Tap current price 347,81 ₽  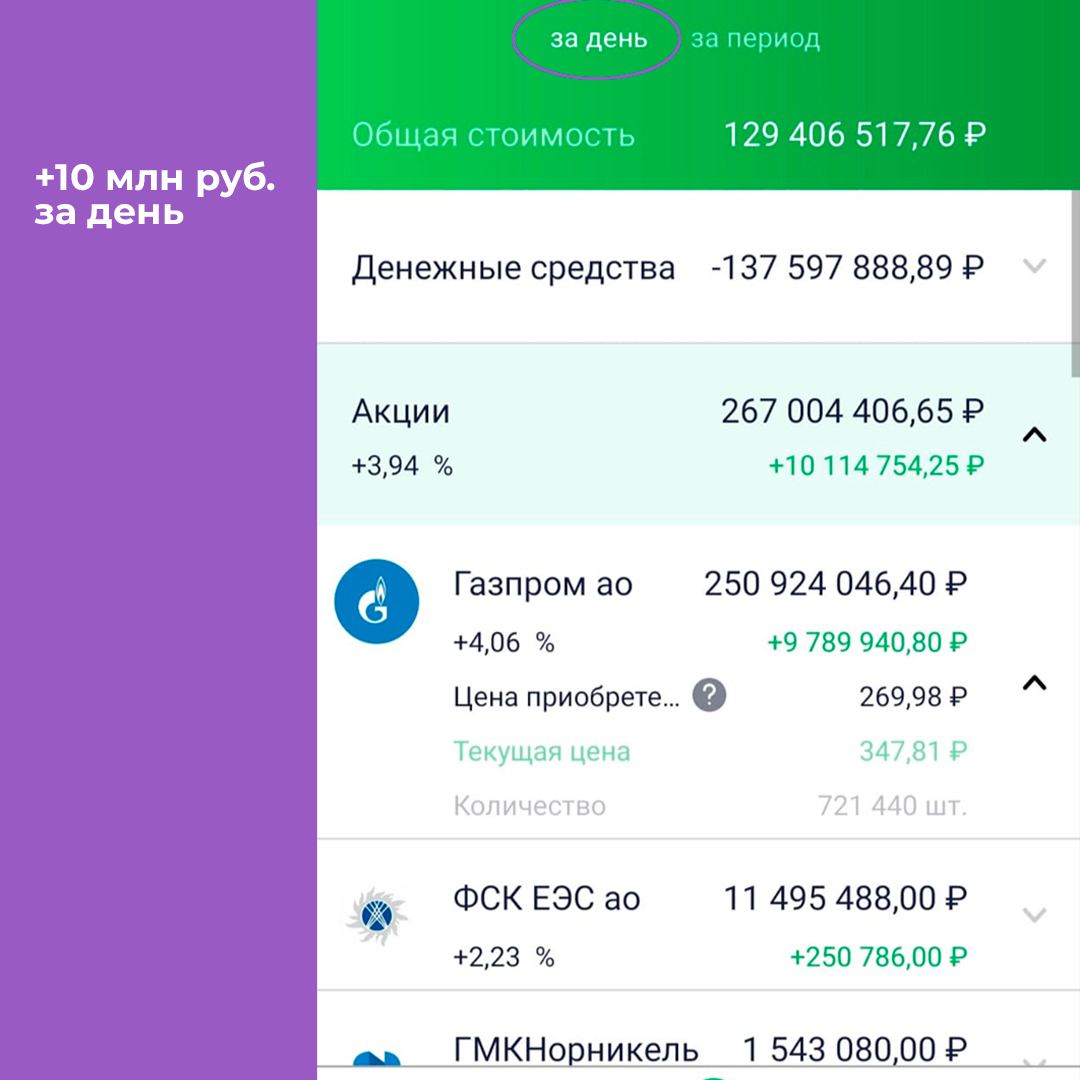tap(913, 751)
